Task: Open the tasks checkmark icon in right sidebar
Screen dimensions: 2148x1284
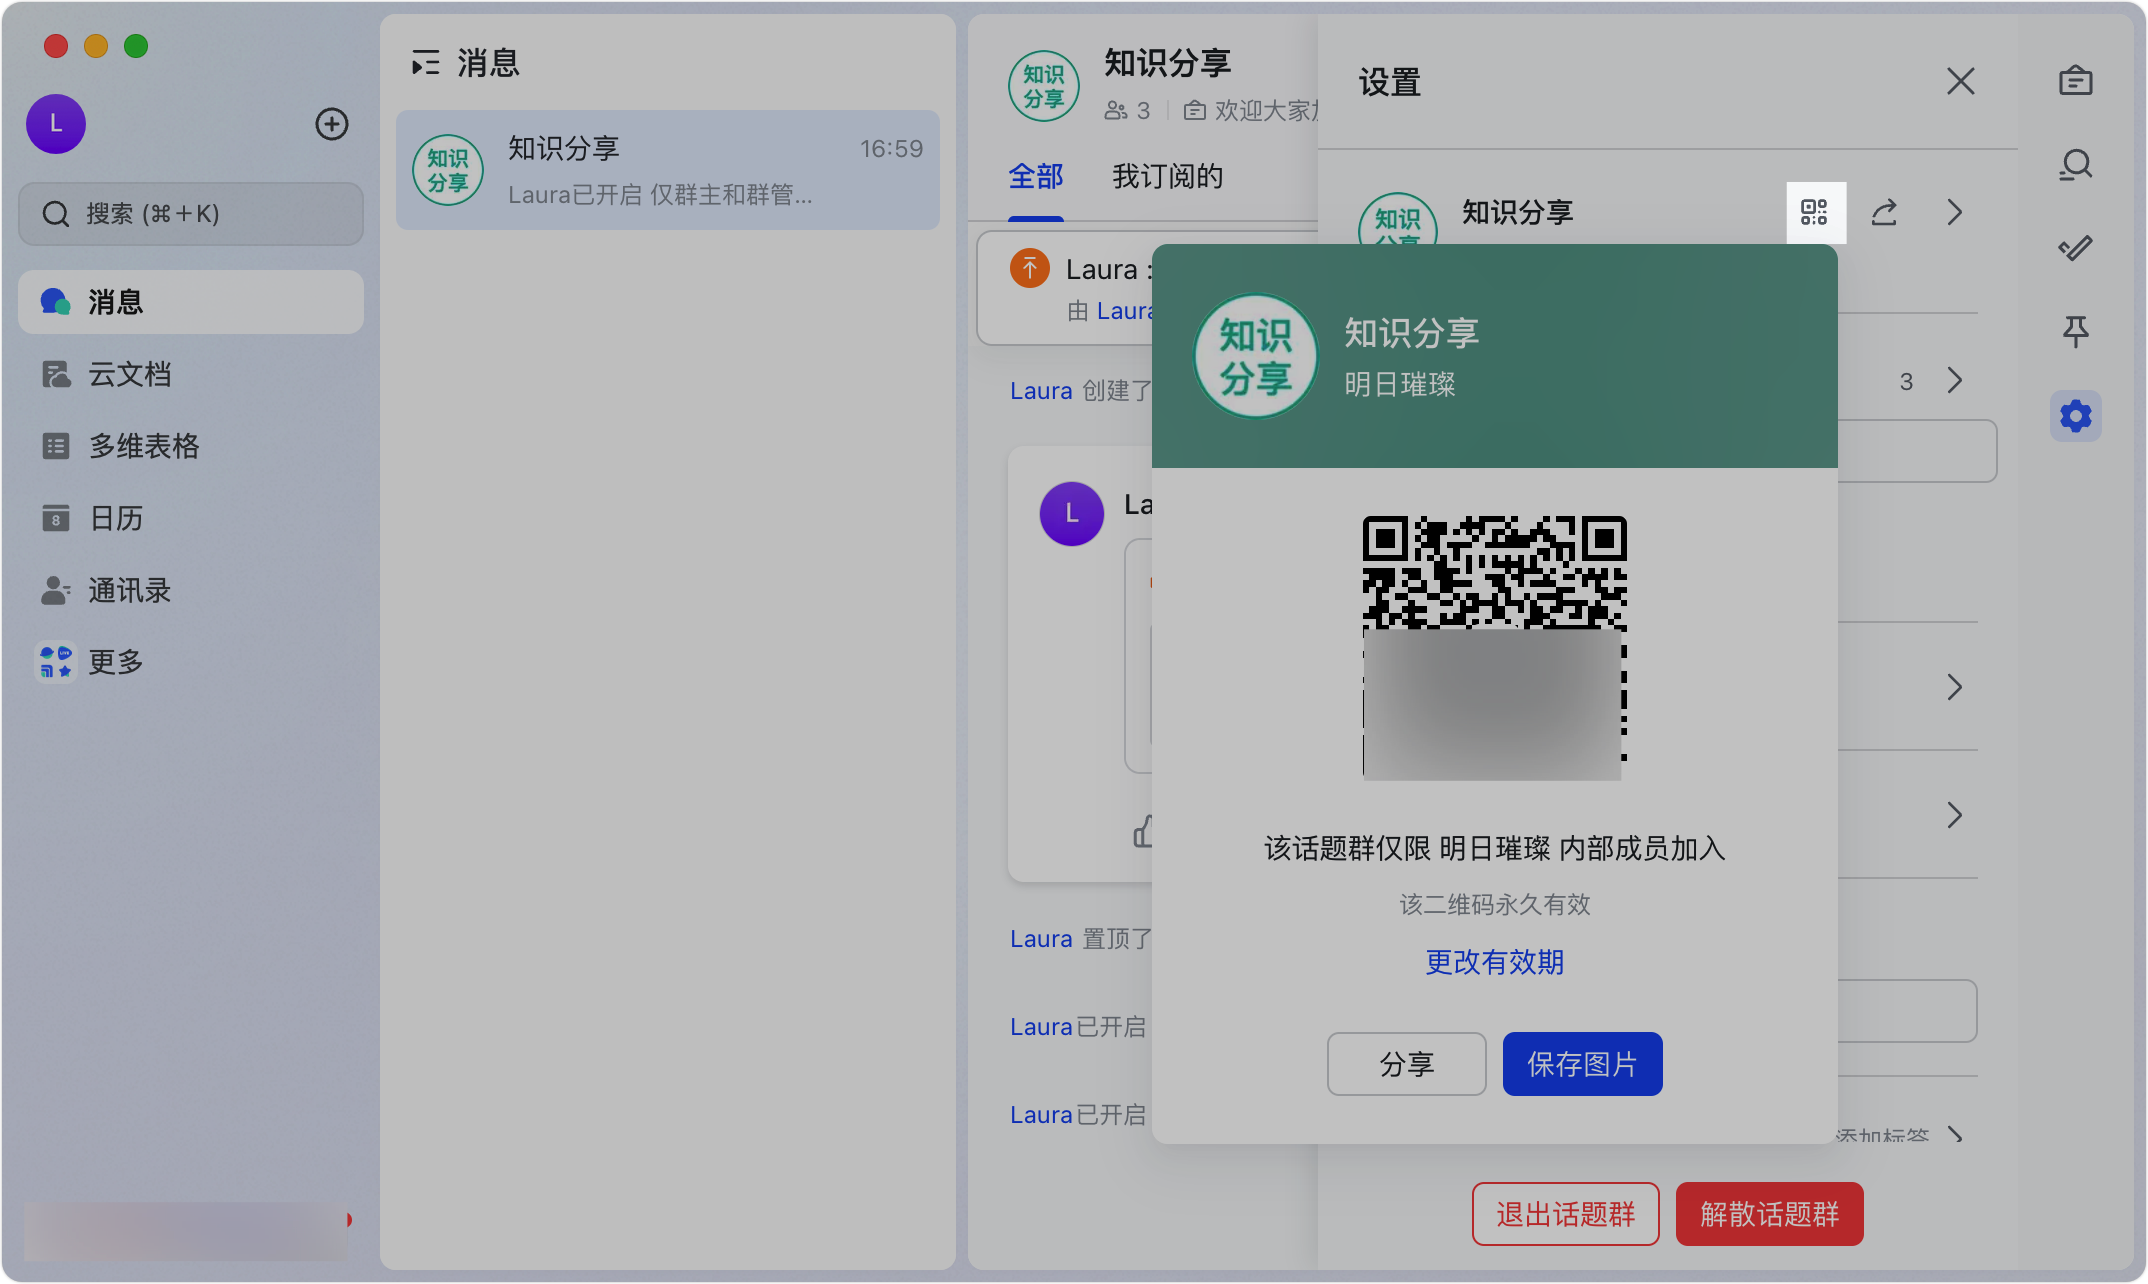Action: point(2076,248)
